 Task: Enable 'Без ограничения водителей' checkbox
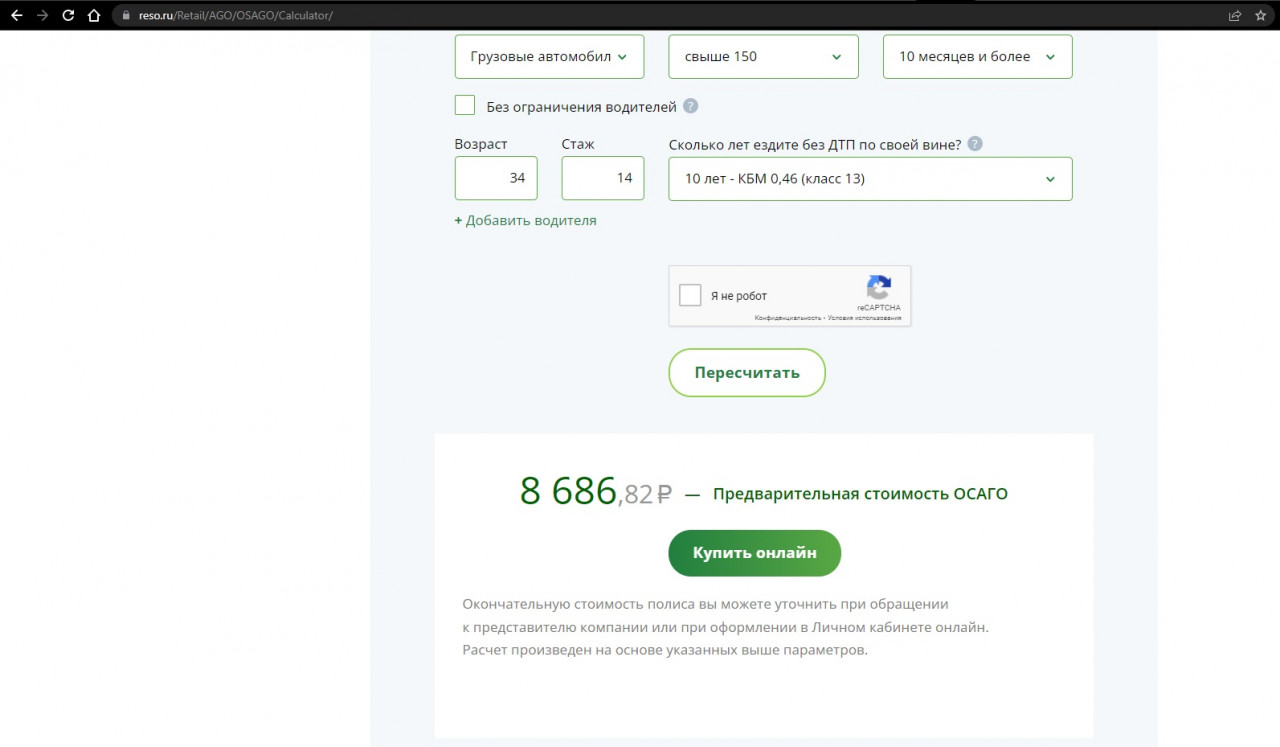465,105
